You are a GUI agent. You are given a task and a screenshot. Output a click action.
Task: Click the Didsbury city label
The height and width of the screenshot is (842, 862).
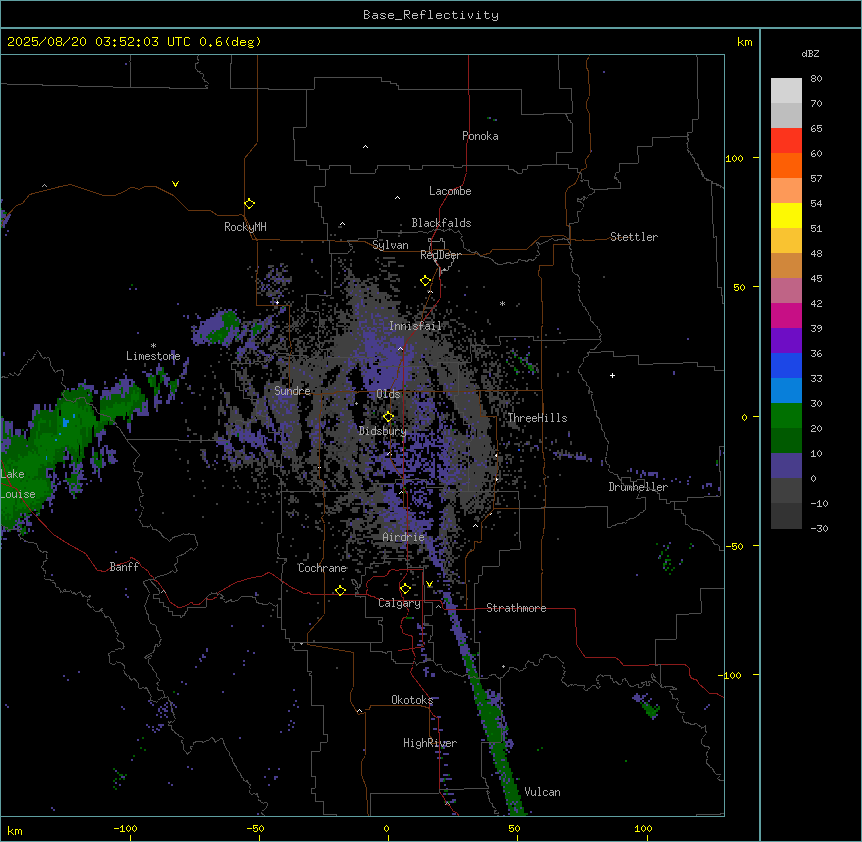point(383,431)
